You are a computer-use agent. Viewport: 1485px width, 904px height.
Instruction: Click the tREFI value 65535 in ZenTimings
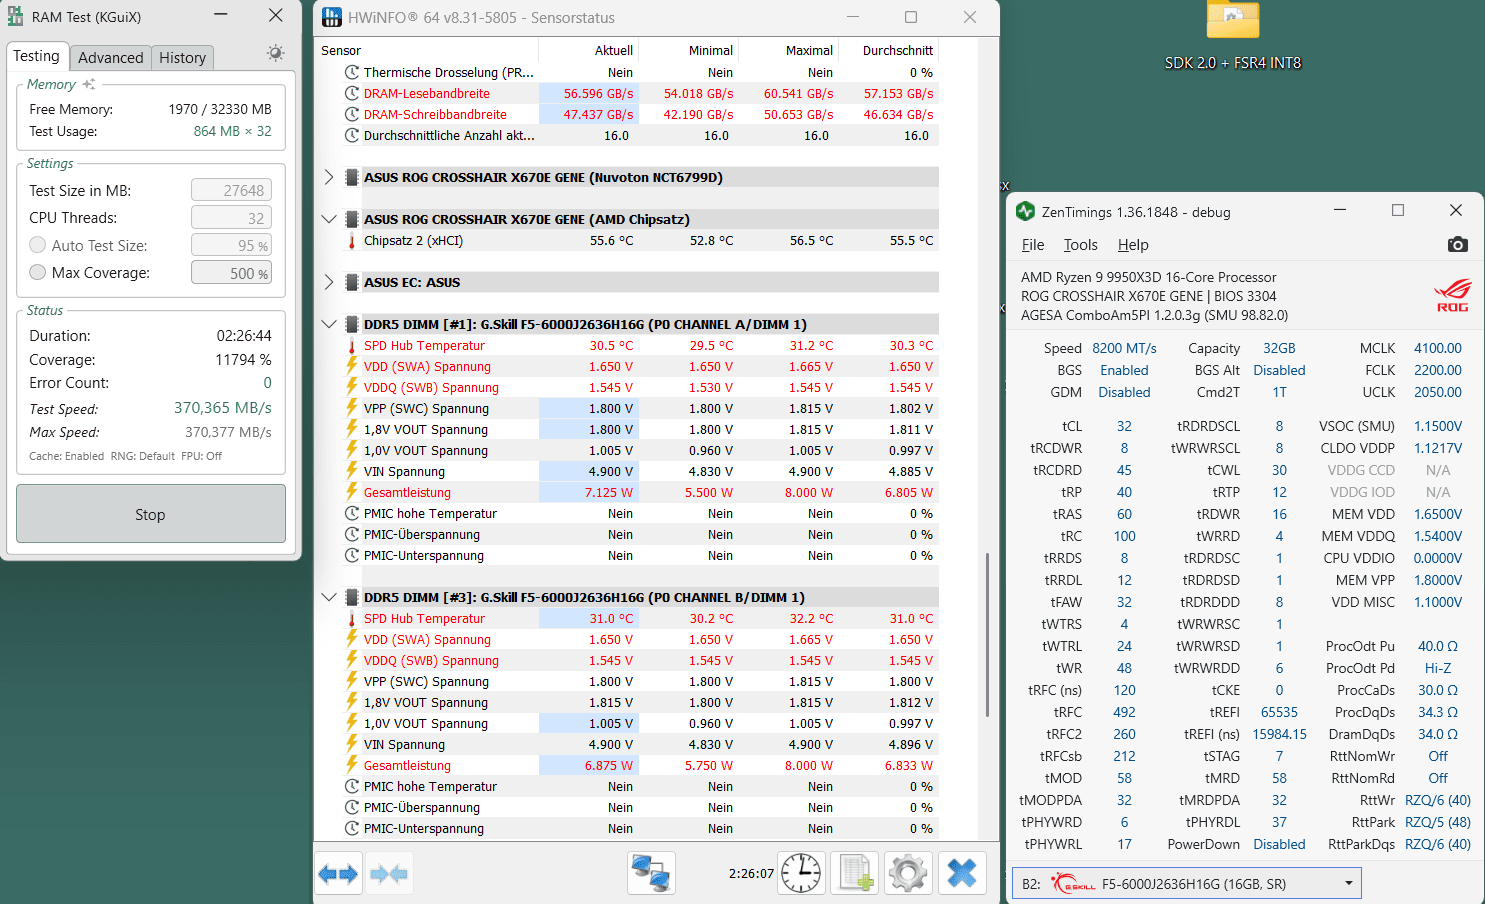[1279, 712]
